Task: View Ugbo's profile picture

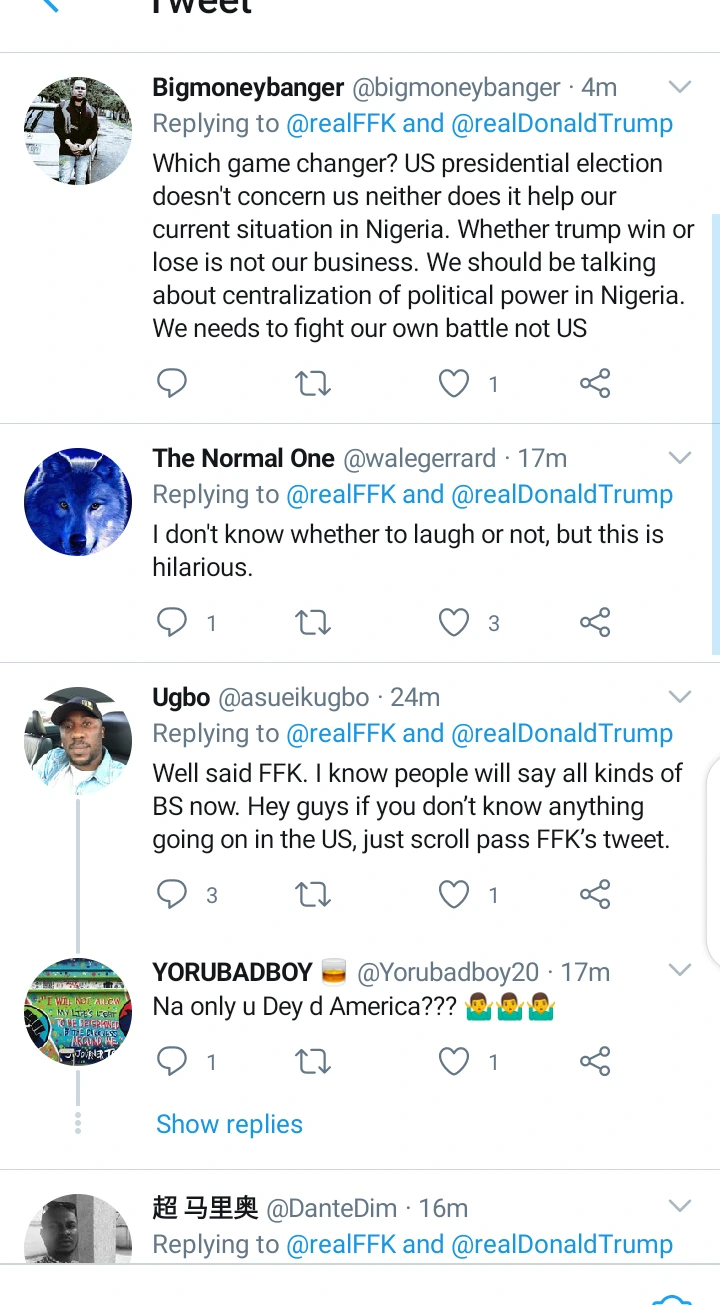Action: point(78,741)
